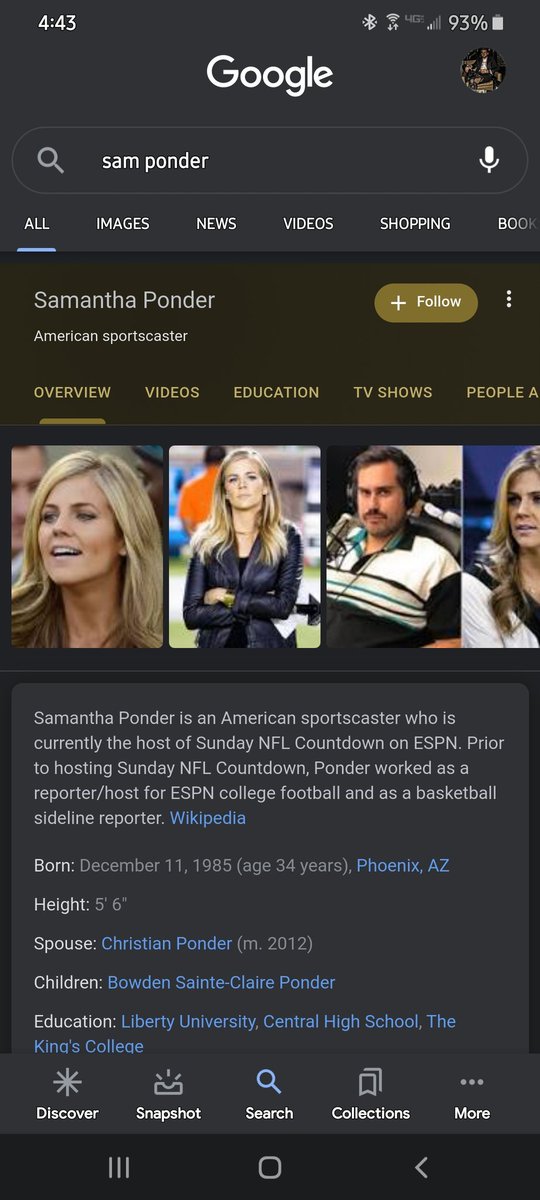The width and height of the screenshot is (540, 1200).
Task: Tap the American sportscaster subtitle
Action: 111,336
